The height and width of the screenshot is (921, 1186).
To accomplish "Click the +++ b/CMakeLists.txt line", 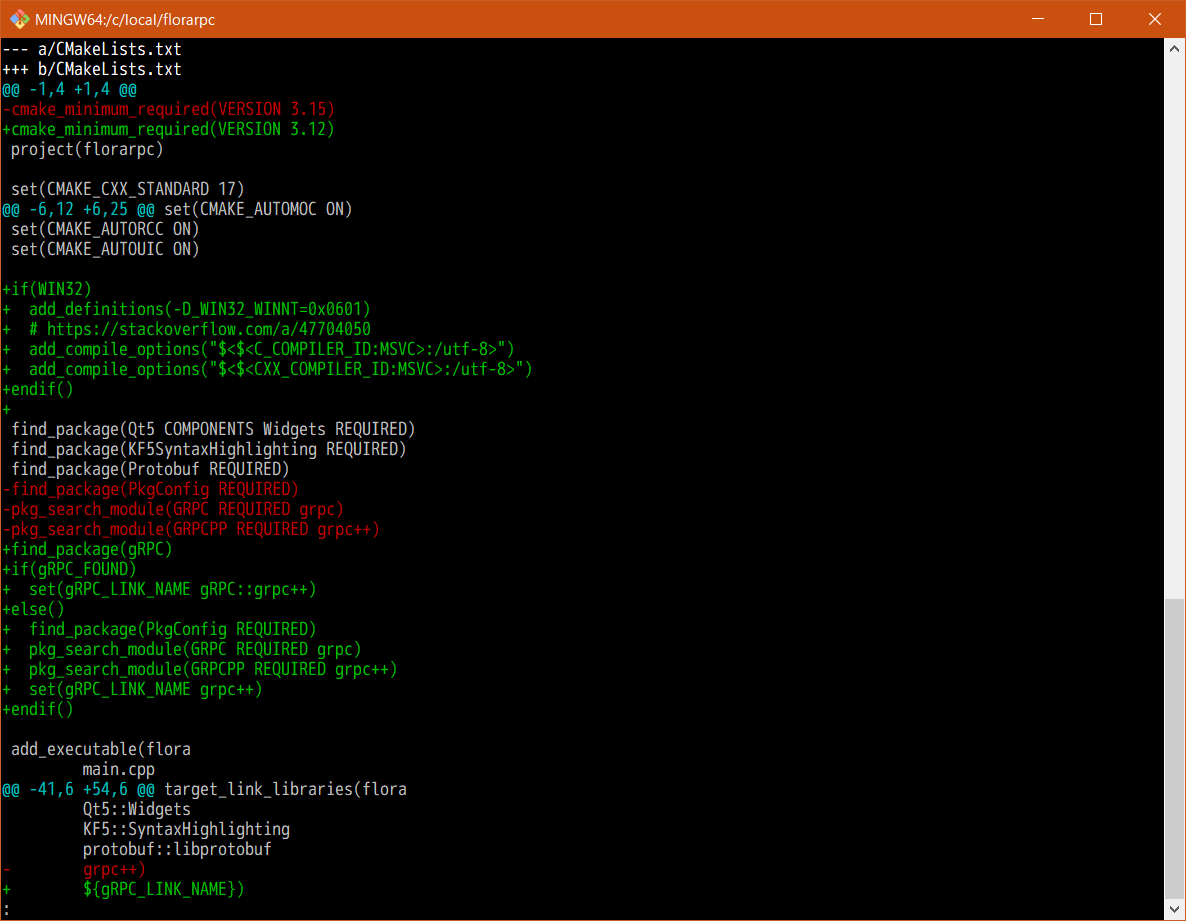I will click(91, 69).
